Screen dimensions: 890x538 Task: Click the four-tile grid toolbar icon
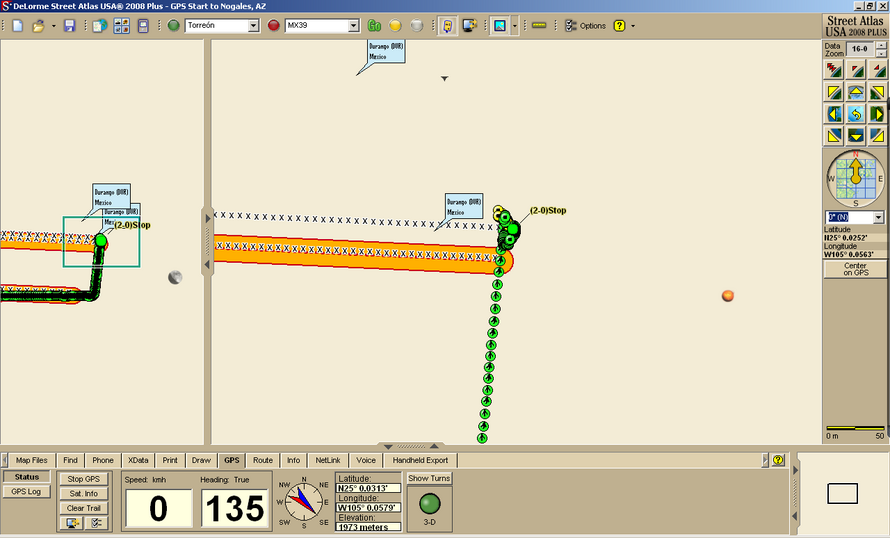121,26
